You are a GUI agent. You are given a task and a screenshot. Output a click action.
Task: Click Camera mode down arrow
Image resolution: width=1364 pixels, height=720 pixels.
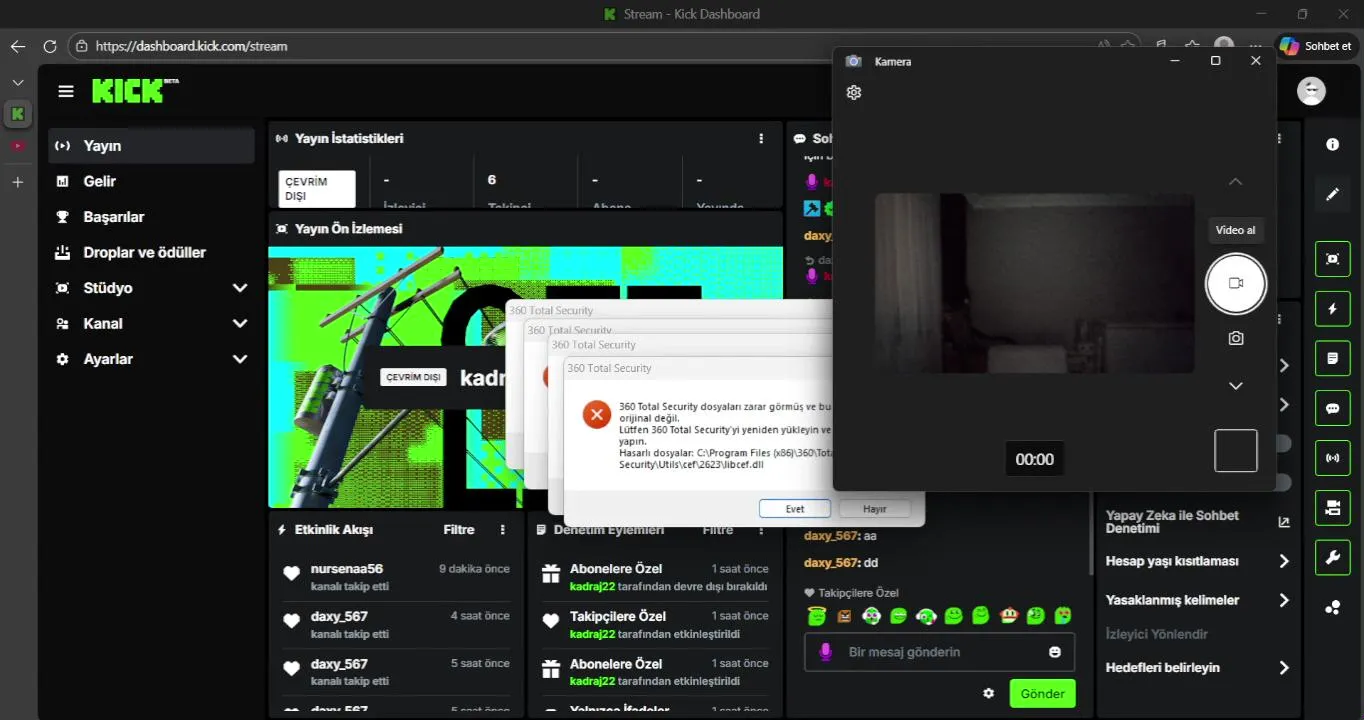pos(1236,386)
